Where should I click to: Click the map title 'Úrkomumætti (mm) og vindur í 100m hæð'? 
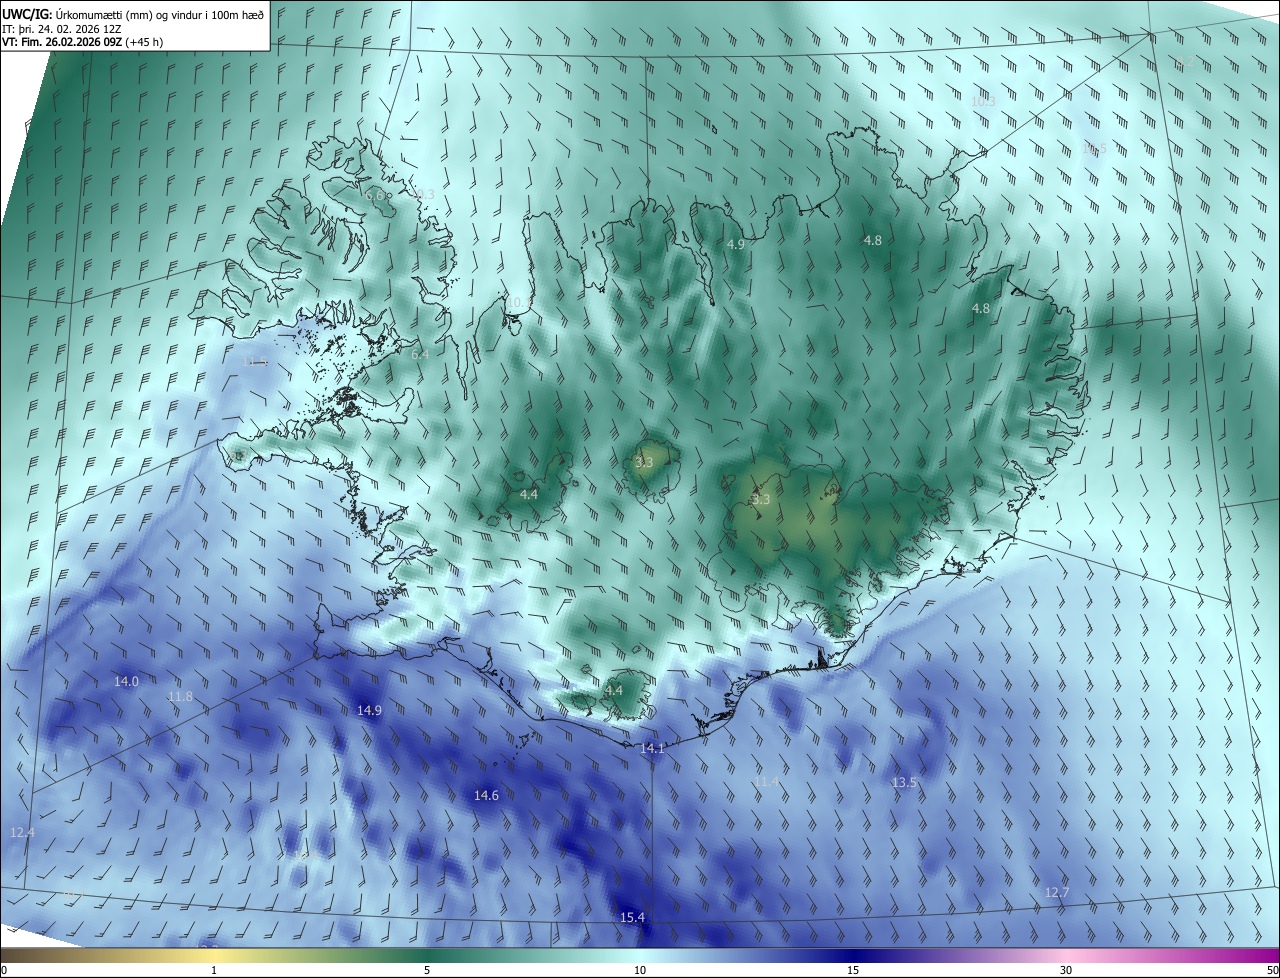click(160, 14)
